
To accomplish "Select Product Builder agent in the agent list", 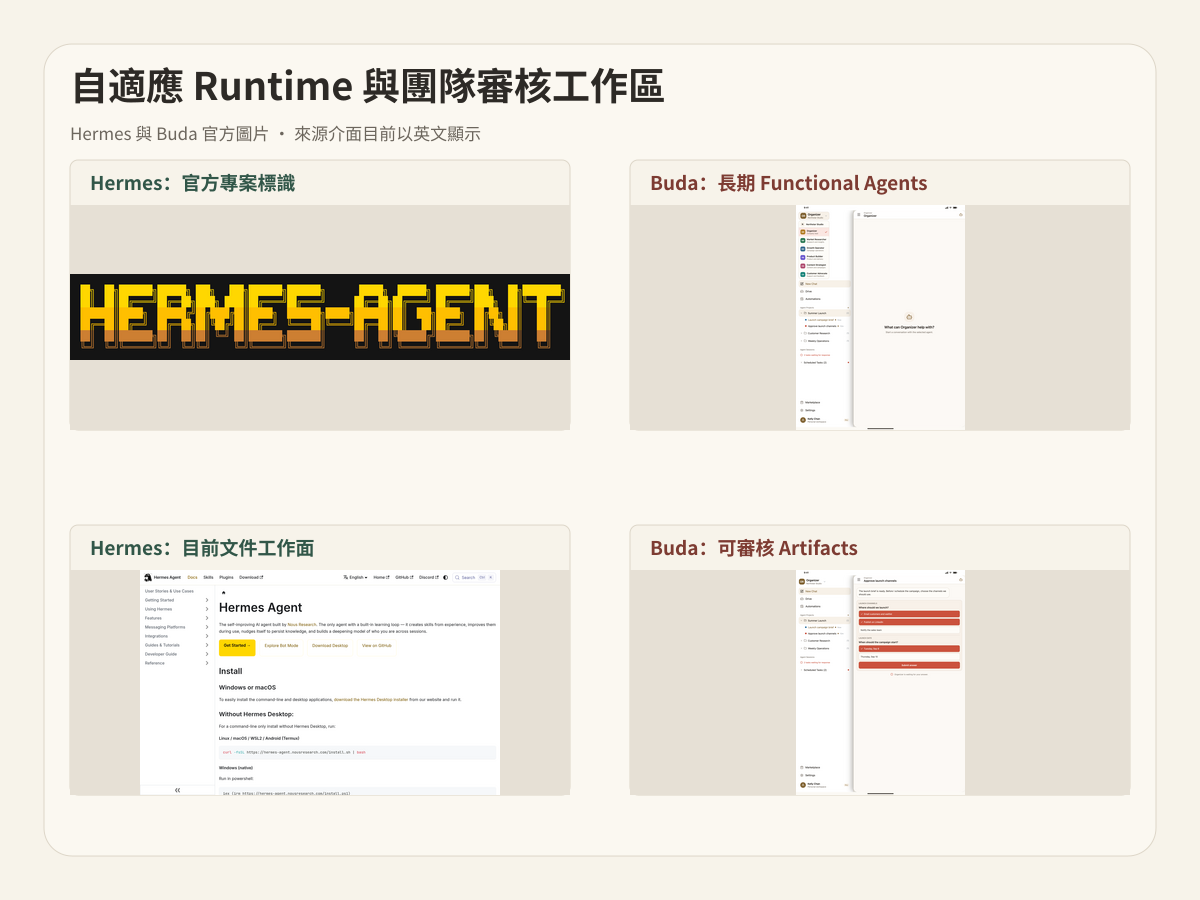I will point(814,257).
